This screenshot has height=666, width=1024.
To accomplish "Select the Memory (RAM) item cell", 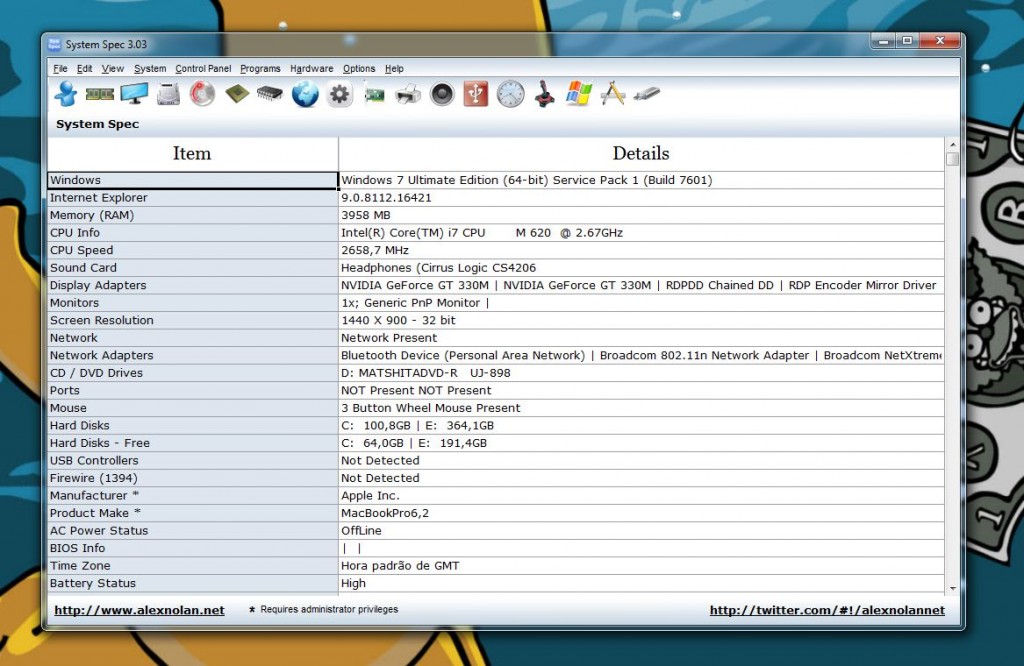I will coord(192,215).
